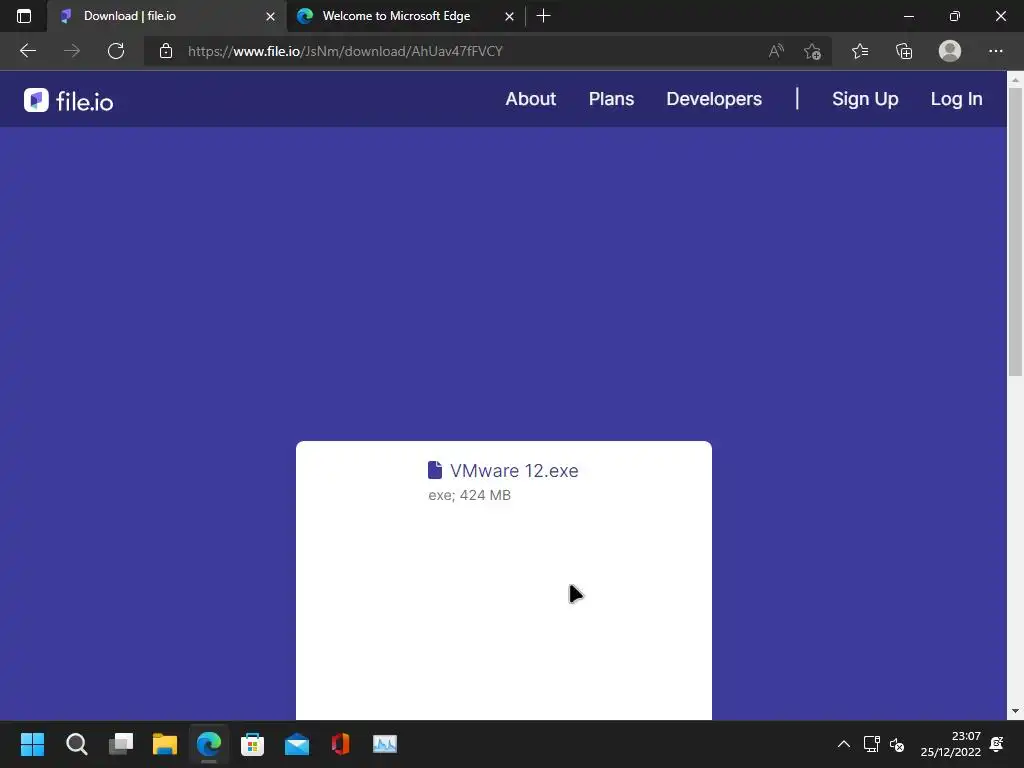Open taskbar Search
The width and height of the screenshot is (1024, 768).
76,744
